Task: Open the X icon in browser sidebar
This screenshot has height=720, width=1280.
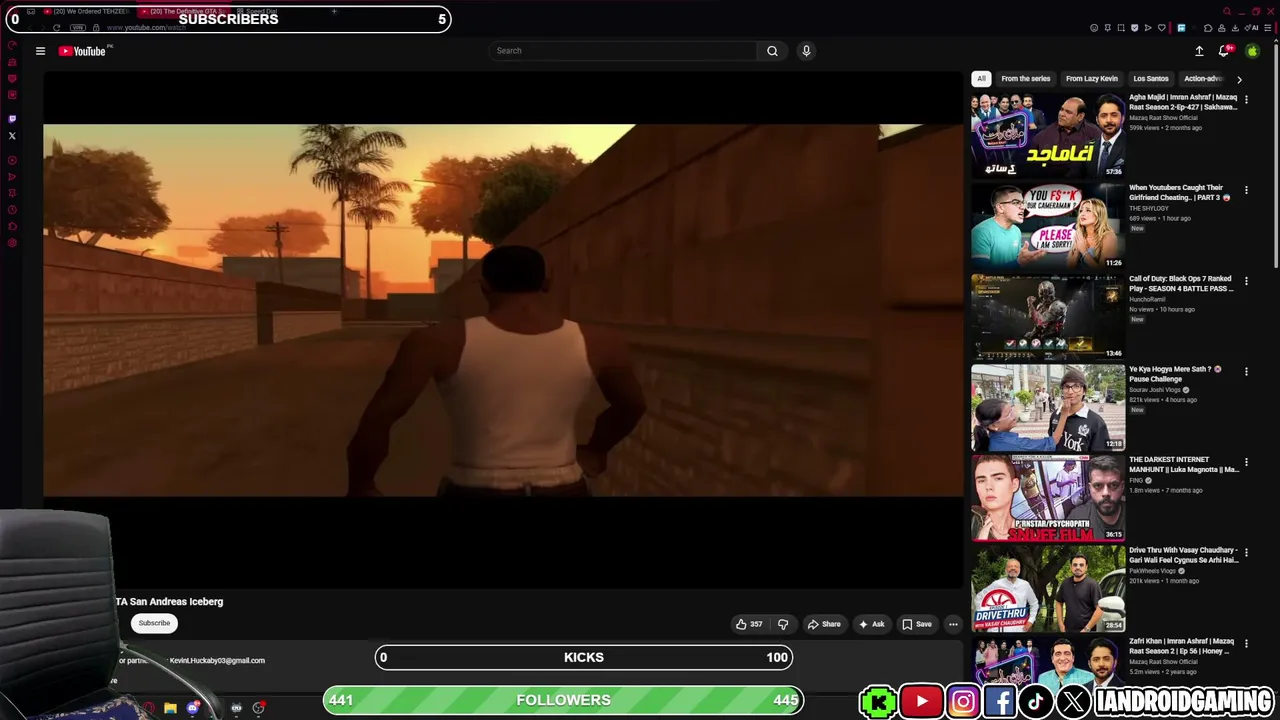Action: coord(12,136)
